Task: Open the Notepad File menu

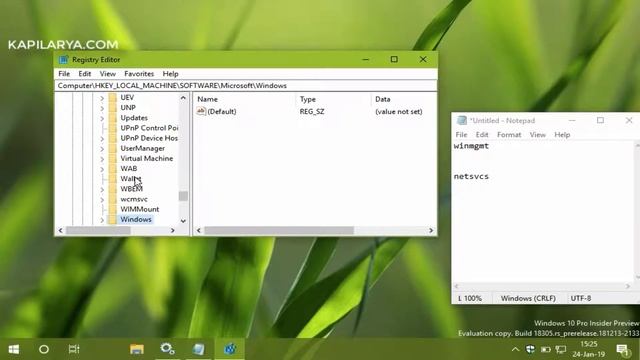Action: [x=461, y=135]
